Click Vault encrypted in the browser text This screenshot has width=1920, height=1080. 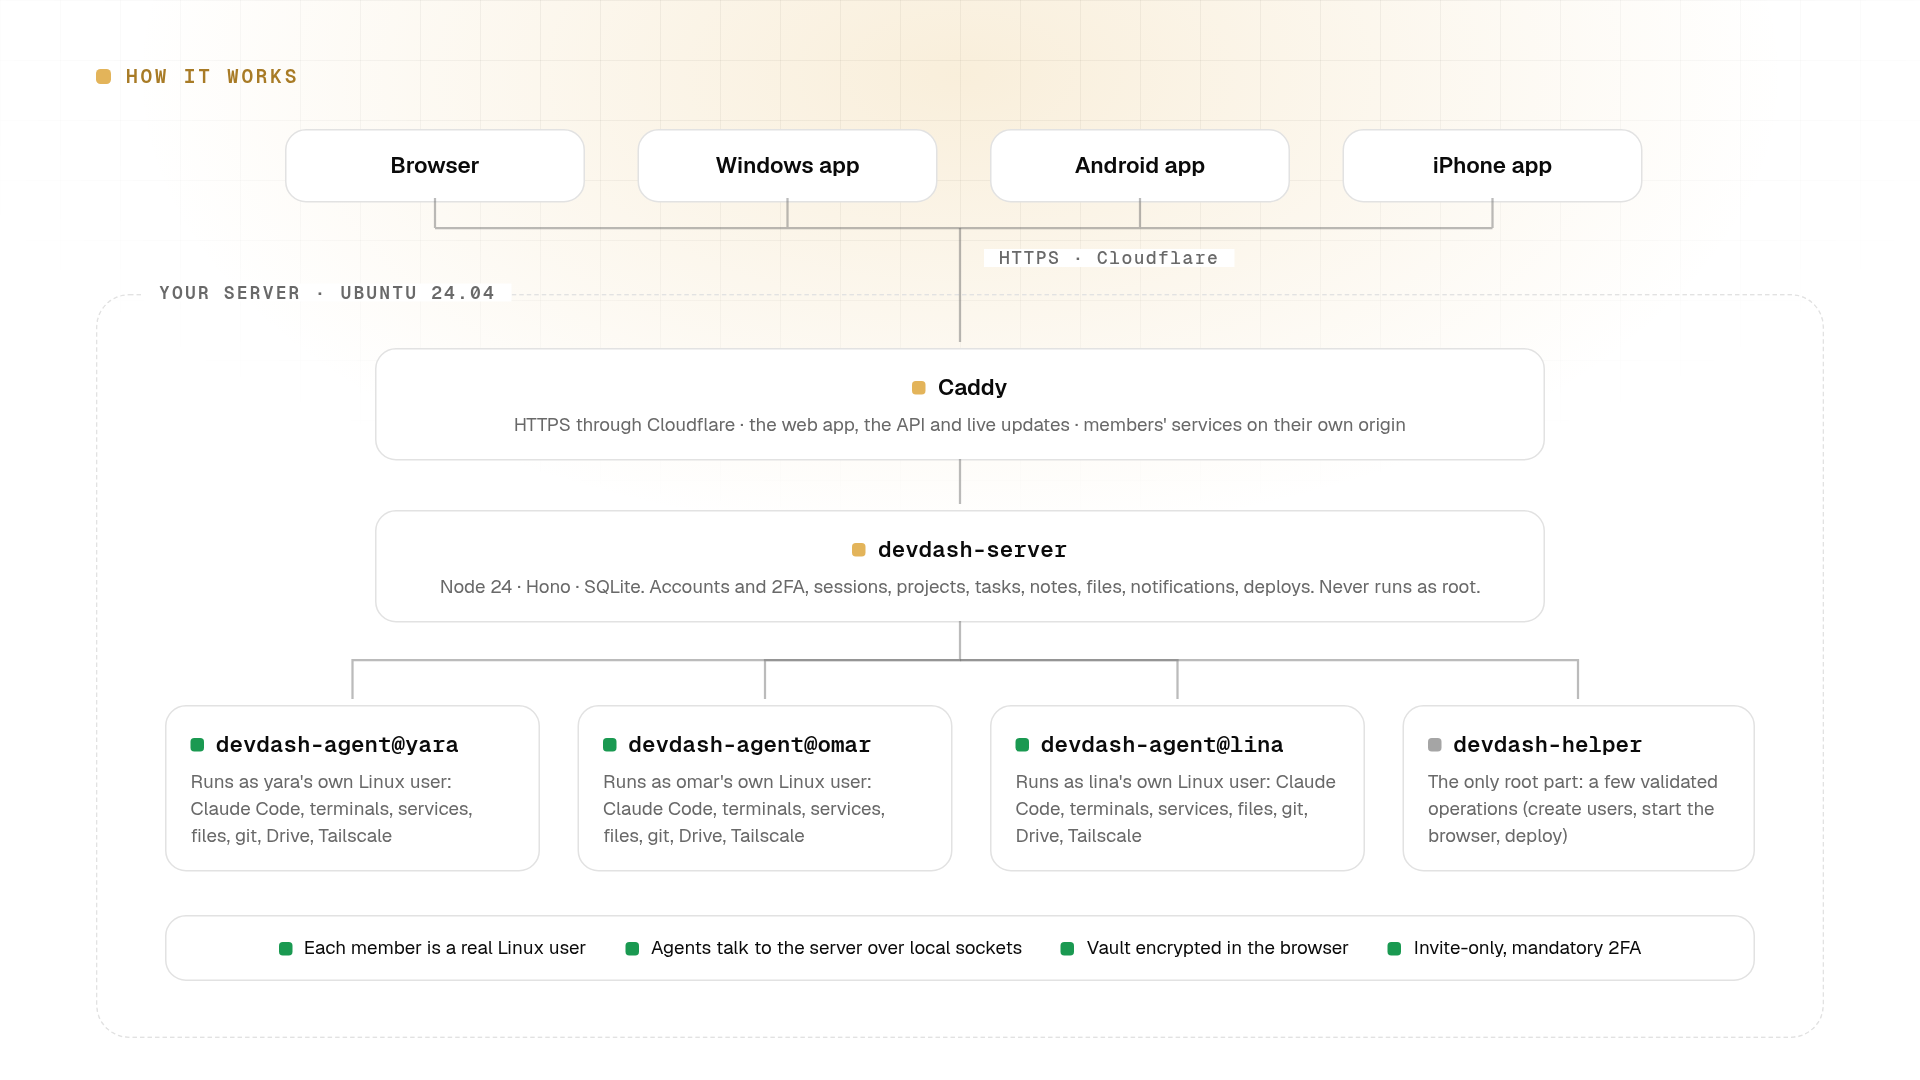(1218, 948)
